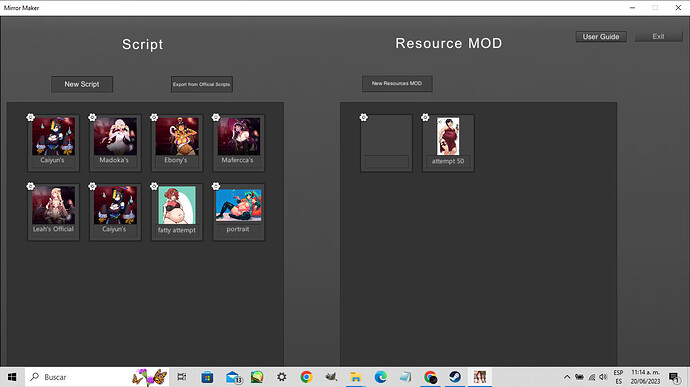Image resolution: width=690 pixels, height=387 pixels.
Task: Select Mafercca's script thumbnail
Action: pyautogui.click(x=239, y=136)
